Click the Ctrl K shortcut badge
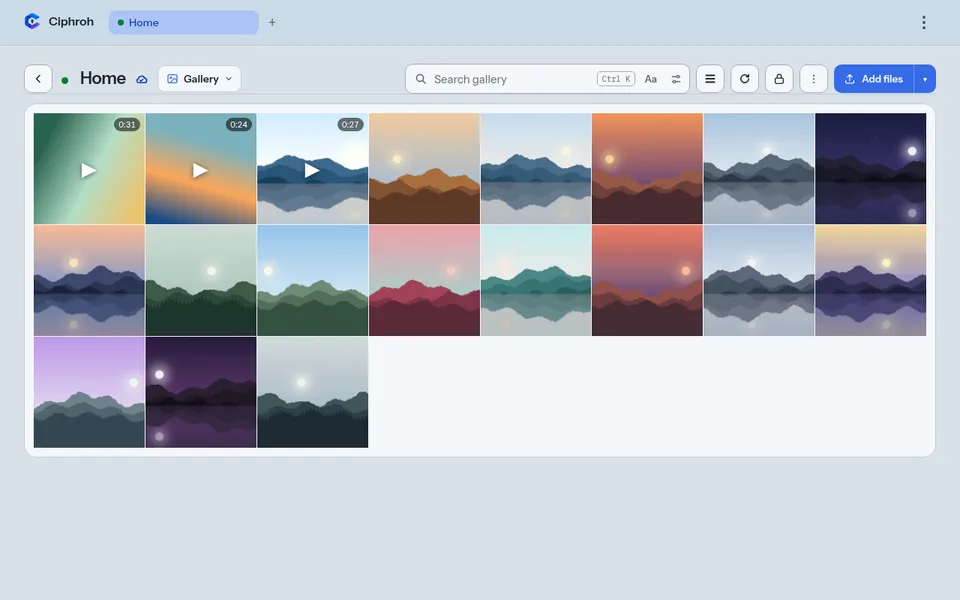Screen dimensions: 960x600 pyautogui.click(x=616, y=79)
